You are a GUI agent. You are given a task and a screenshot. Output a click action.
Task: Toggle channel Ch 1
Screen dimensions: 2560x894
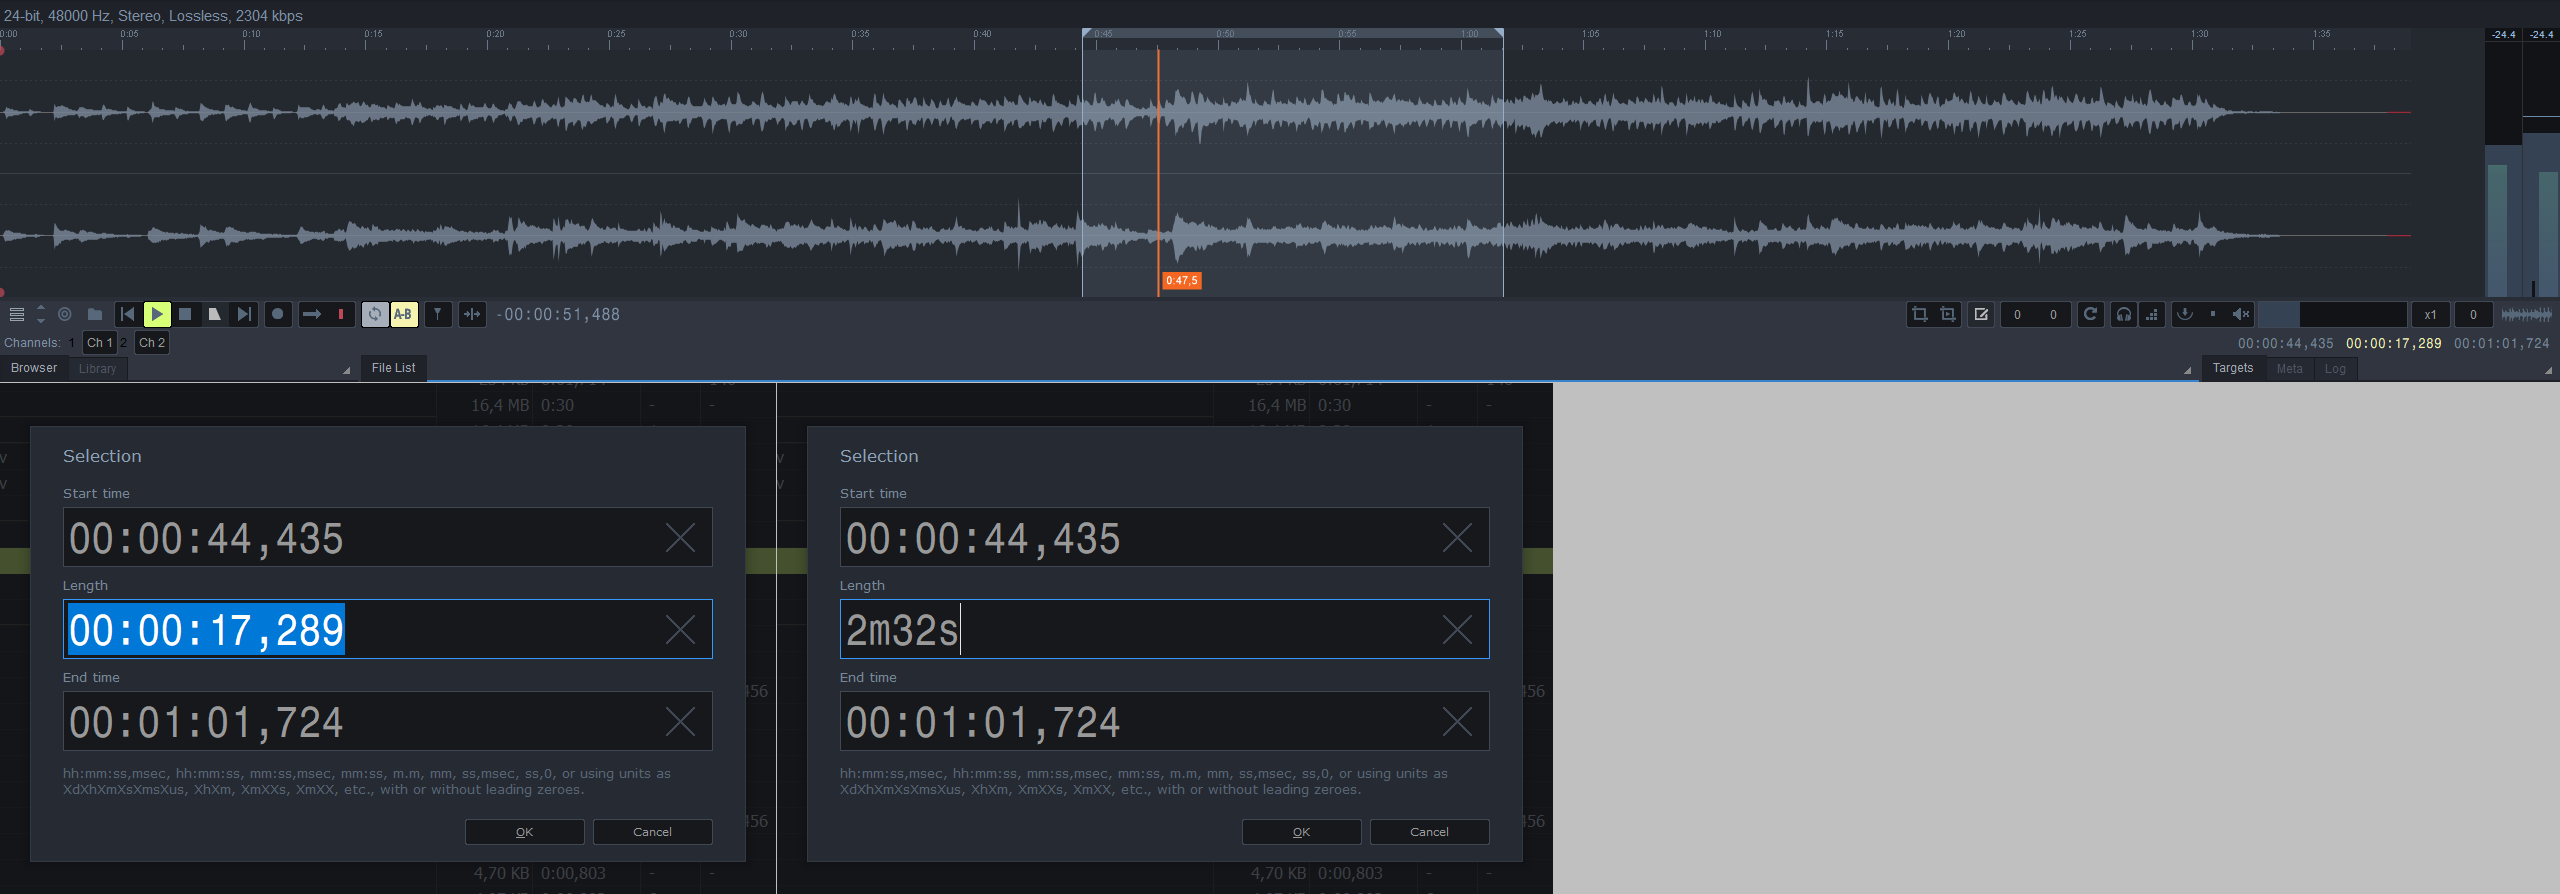99,343
